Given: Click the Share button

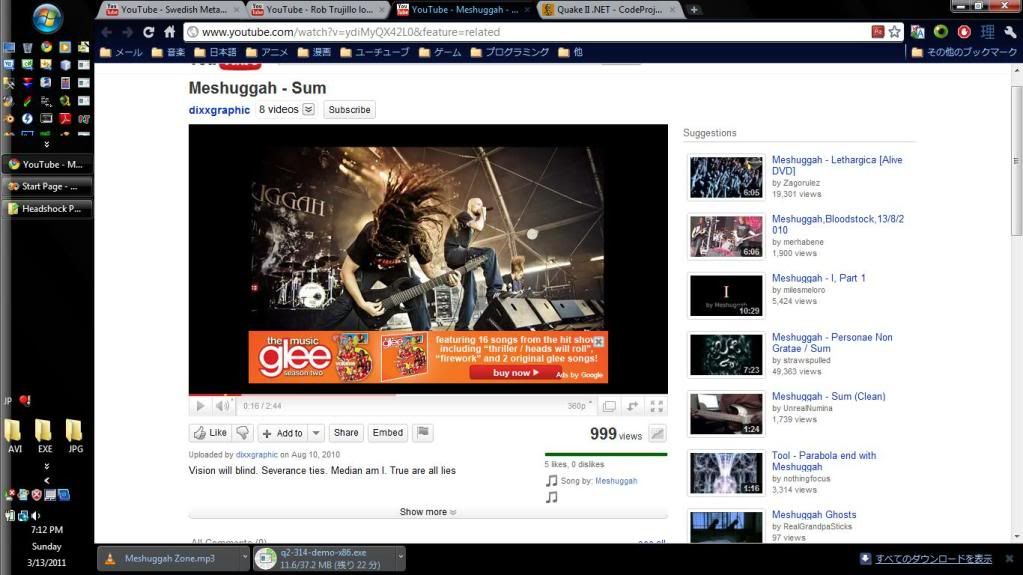Looking at the screenshot, I should (346, 433).
